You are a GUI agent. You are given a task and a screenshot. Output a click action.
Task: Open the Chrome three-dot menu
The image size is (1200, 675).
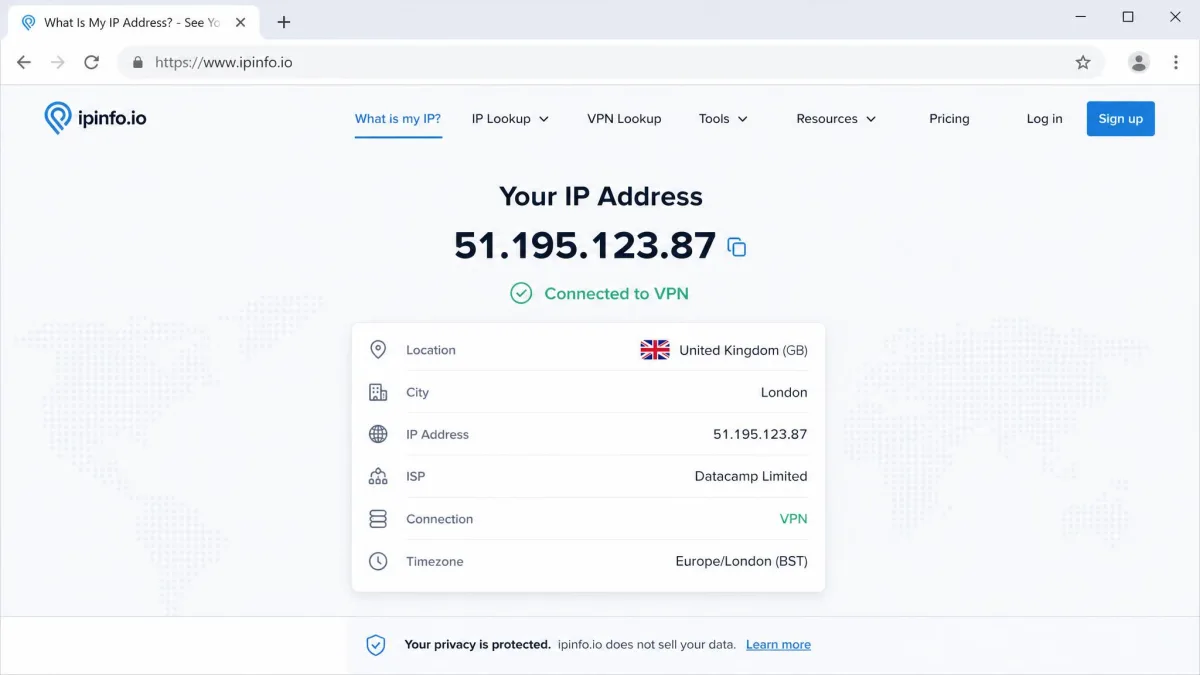point(1175,62)
